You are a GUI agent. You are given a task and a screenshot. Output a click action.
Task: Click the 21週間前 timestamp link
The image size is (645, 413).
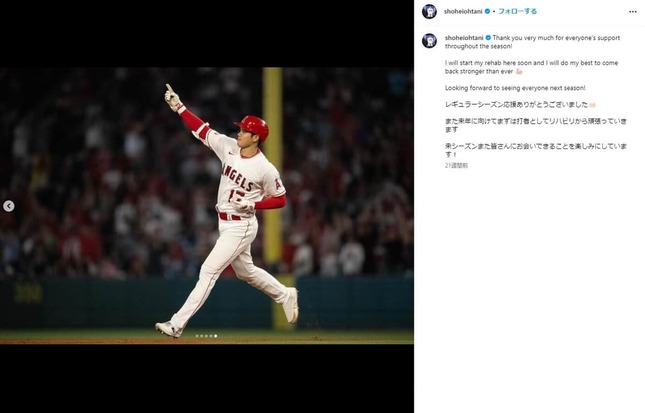456,165
